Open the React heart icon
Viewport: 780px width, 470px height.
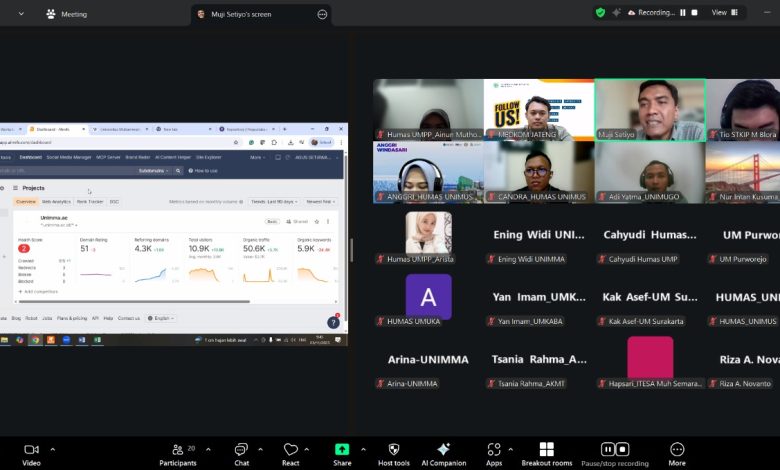tap(290, 451)
